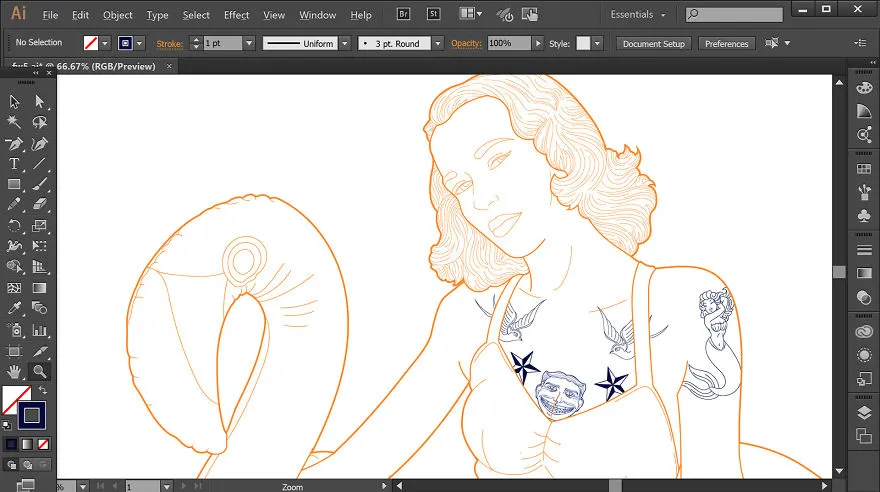The width and height of the screenshot is (880, 492).
Task: Choose the Eyedropper tool
Action: pos(14,308)
